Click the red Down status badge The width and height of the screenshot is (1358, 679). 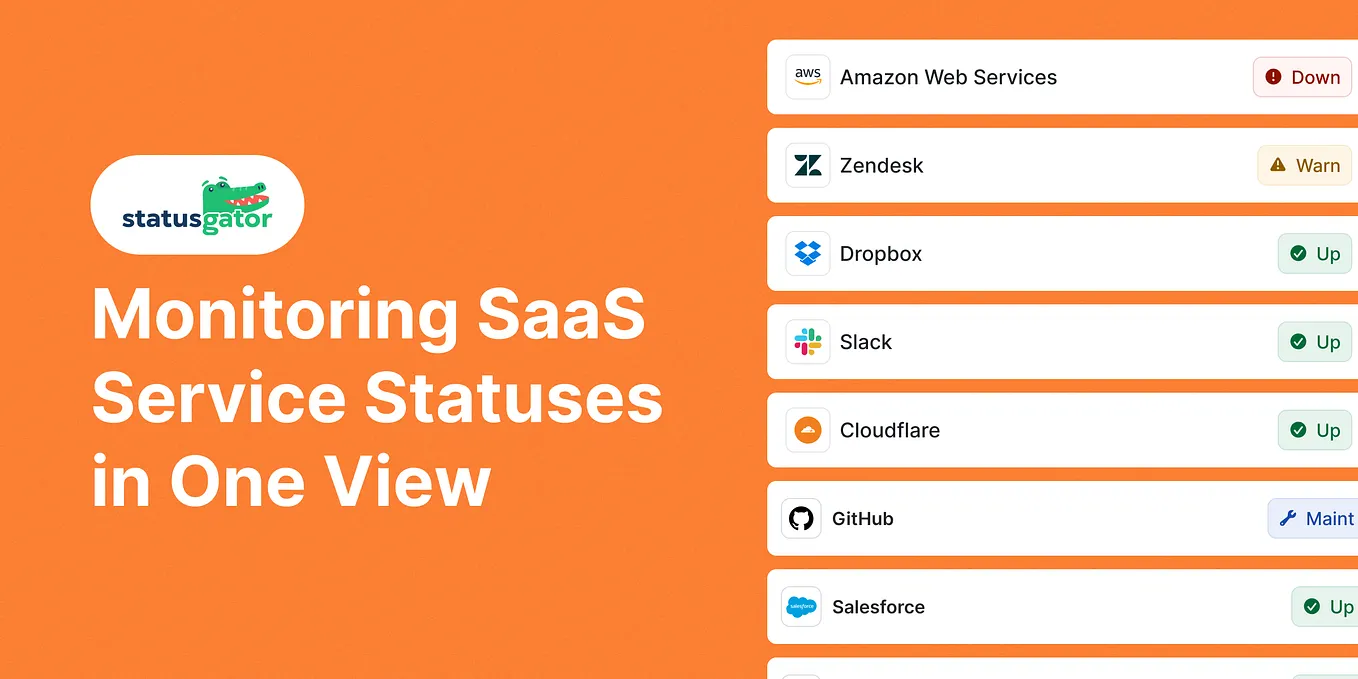pos(1302,77)
